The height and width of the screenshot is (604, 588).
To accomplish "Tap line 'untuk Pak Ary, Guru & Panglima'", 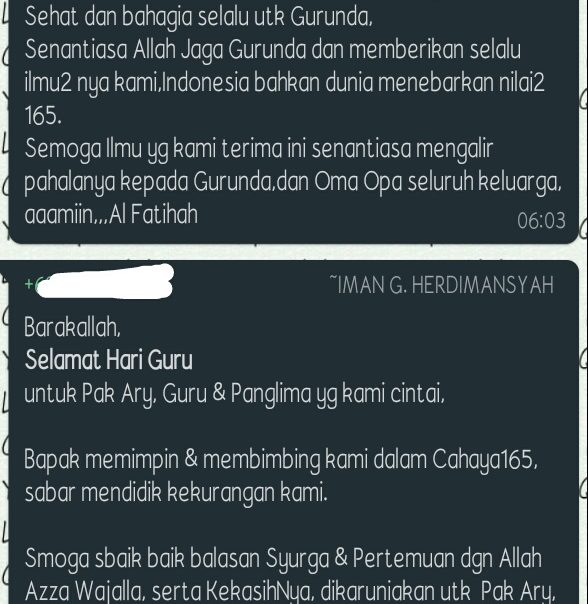I will [235, 394].
